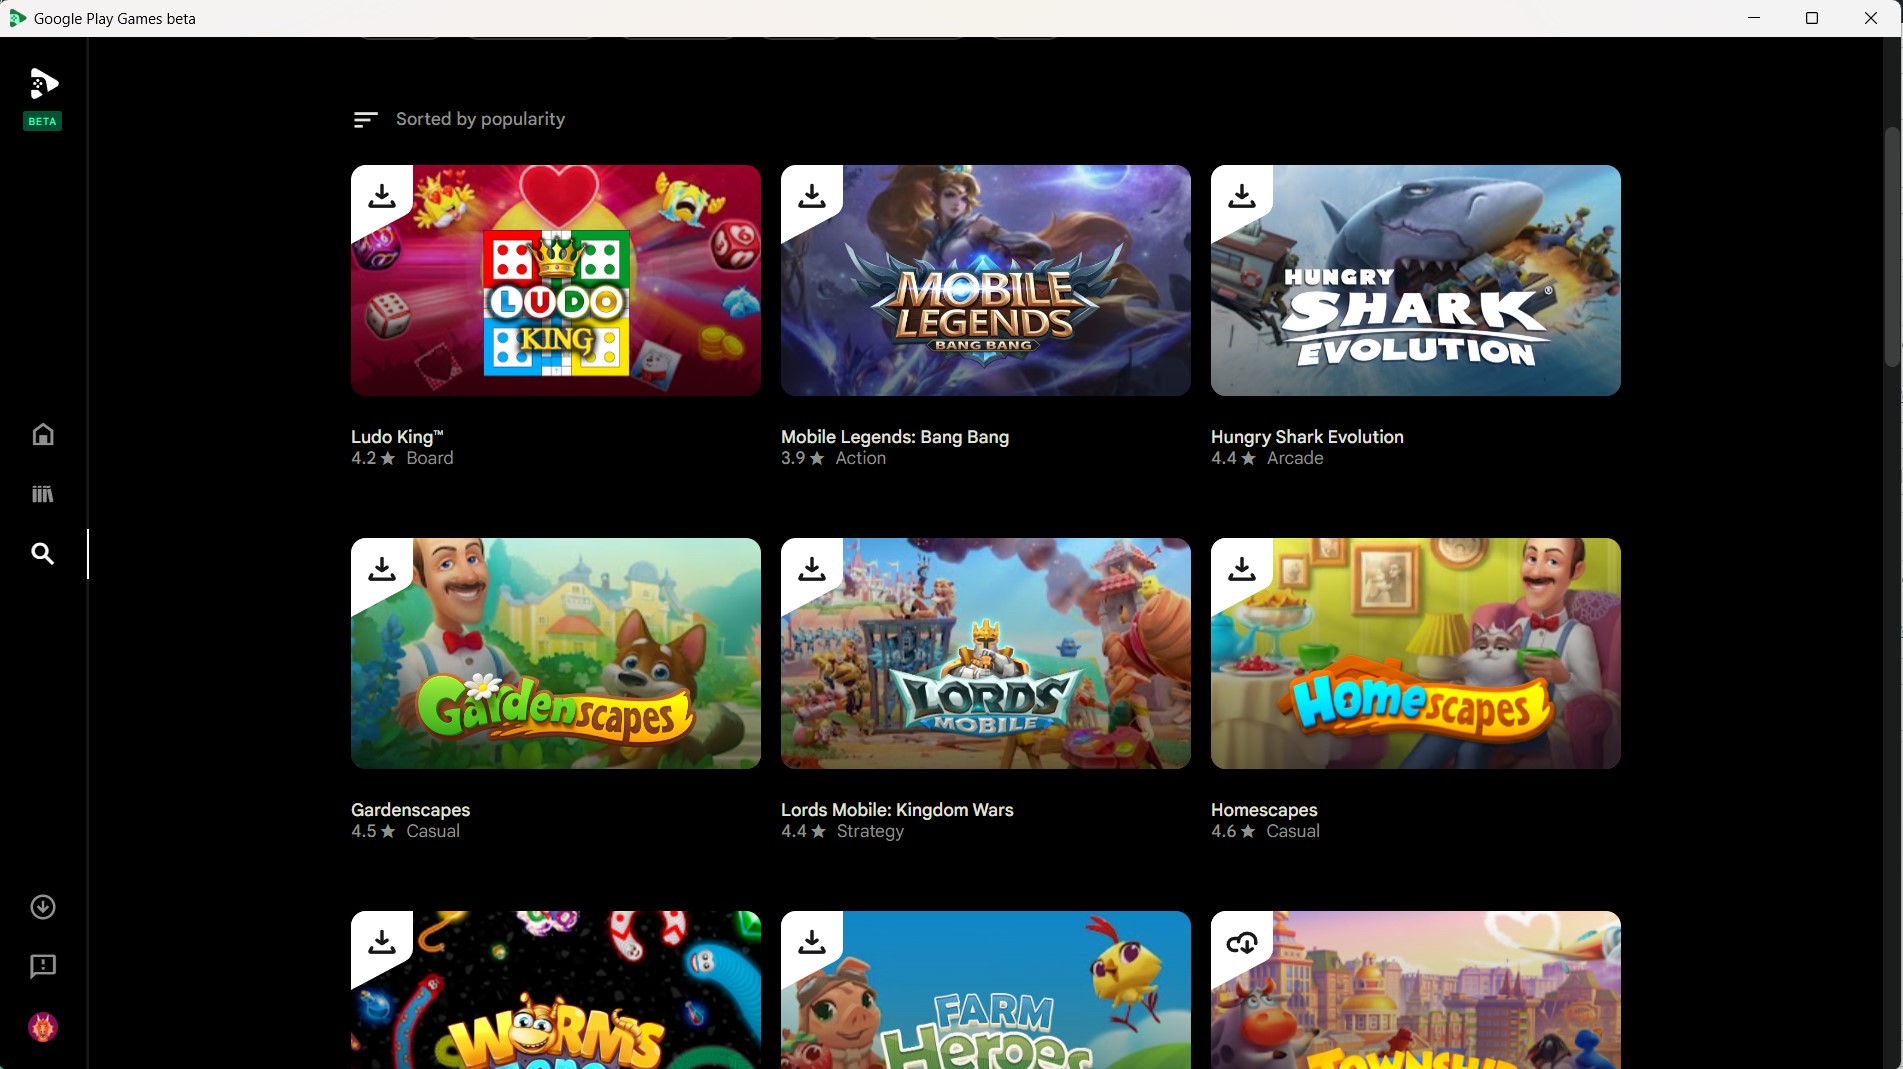Install Township from the cloud download icon
This screenshot has height=1069, width=1903.
tap(1241, 941)
